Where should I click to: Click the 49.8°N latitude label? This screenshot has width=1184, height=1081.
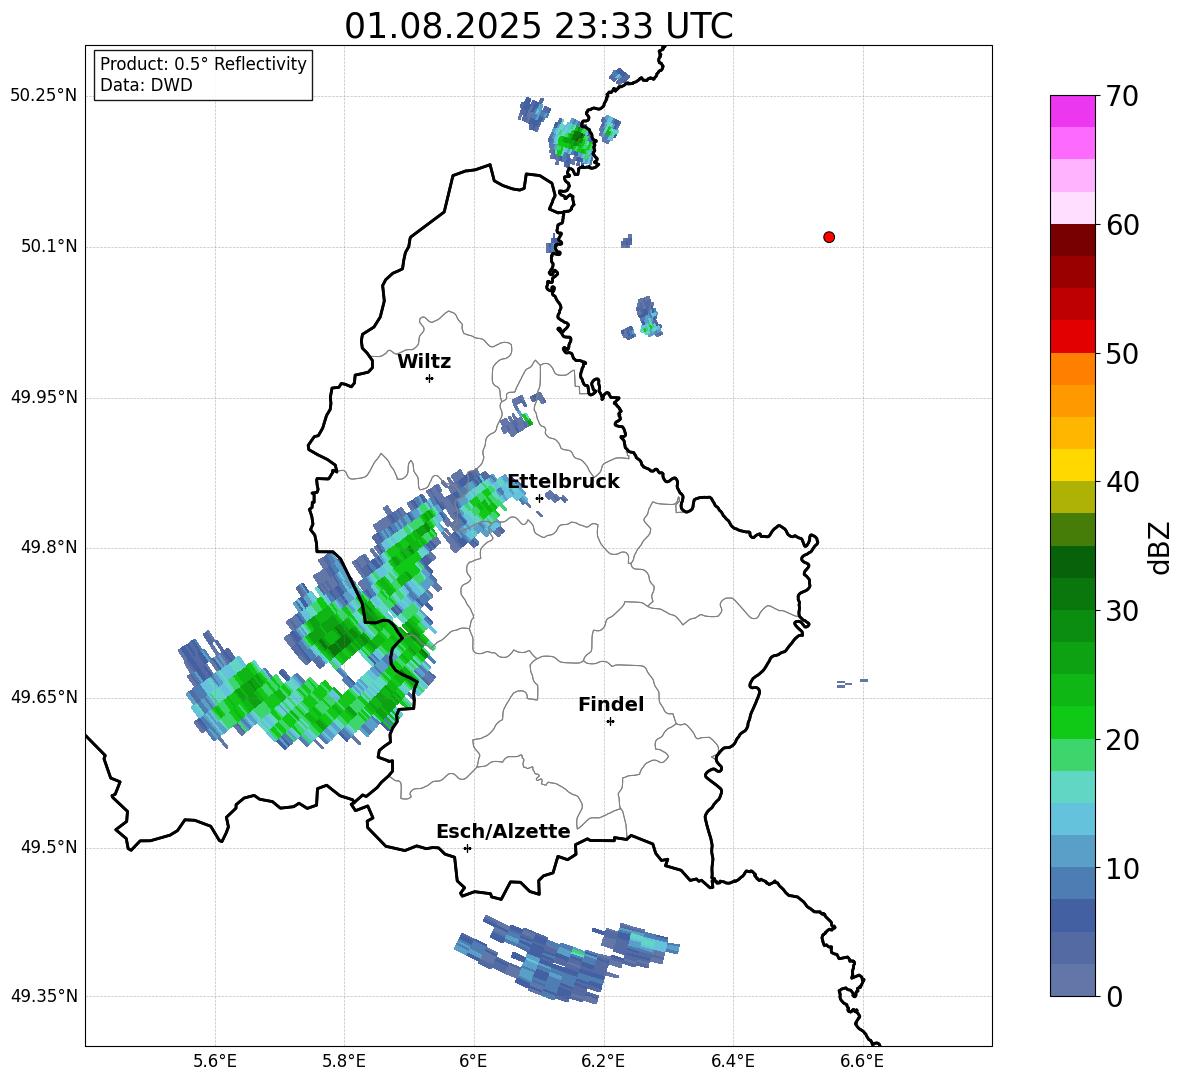coord(49,547)
